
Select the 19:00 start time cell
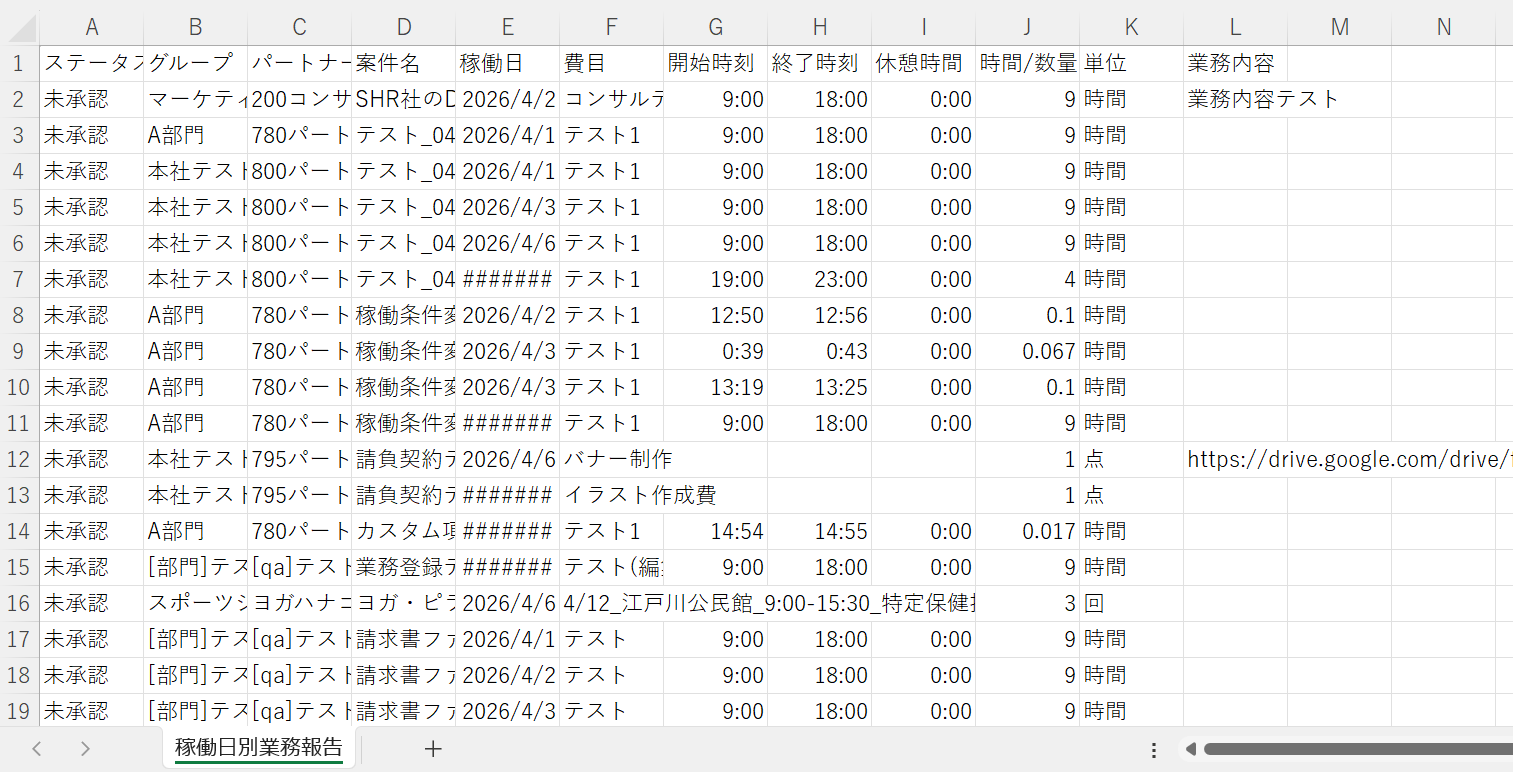[x=716, y=280]
